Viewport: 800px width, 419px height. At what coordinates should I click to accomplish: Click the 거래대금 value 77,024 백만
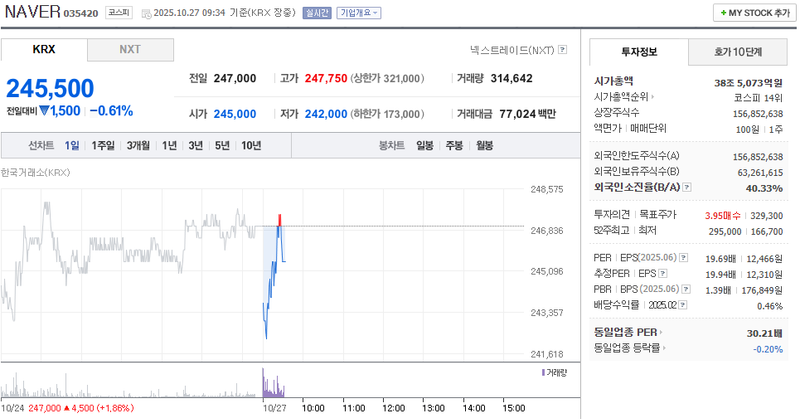[528, 114]
